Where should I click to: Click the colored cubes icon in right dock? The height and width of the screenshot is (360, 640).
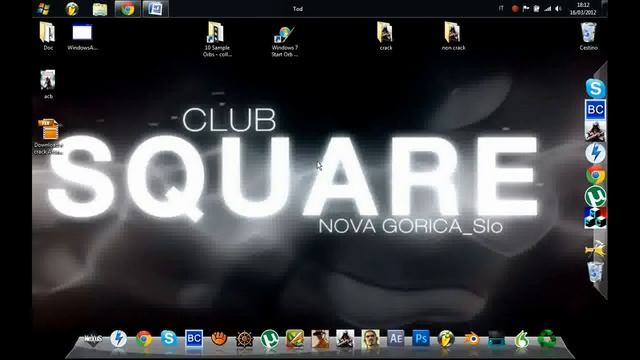point(596,218)
